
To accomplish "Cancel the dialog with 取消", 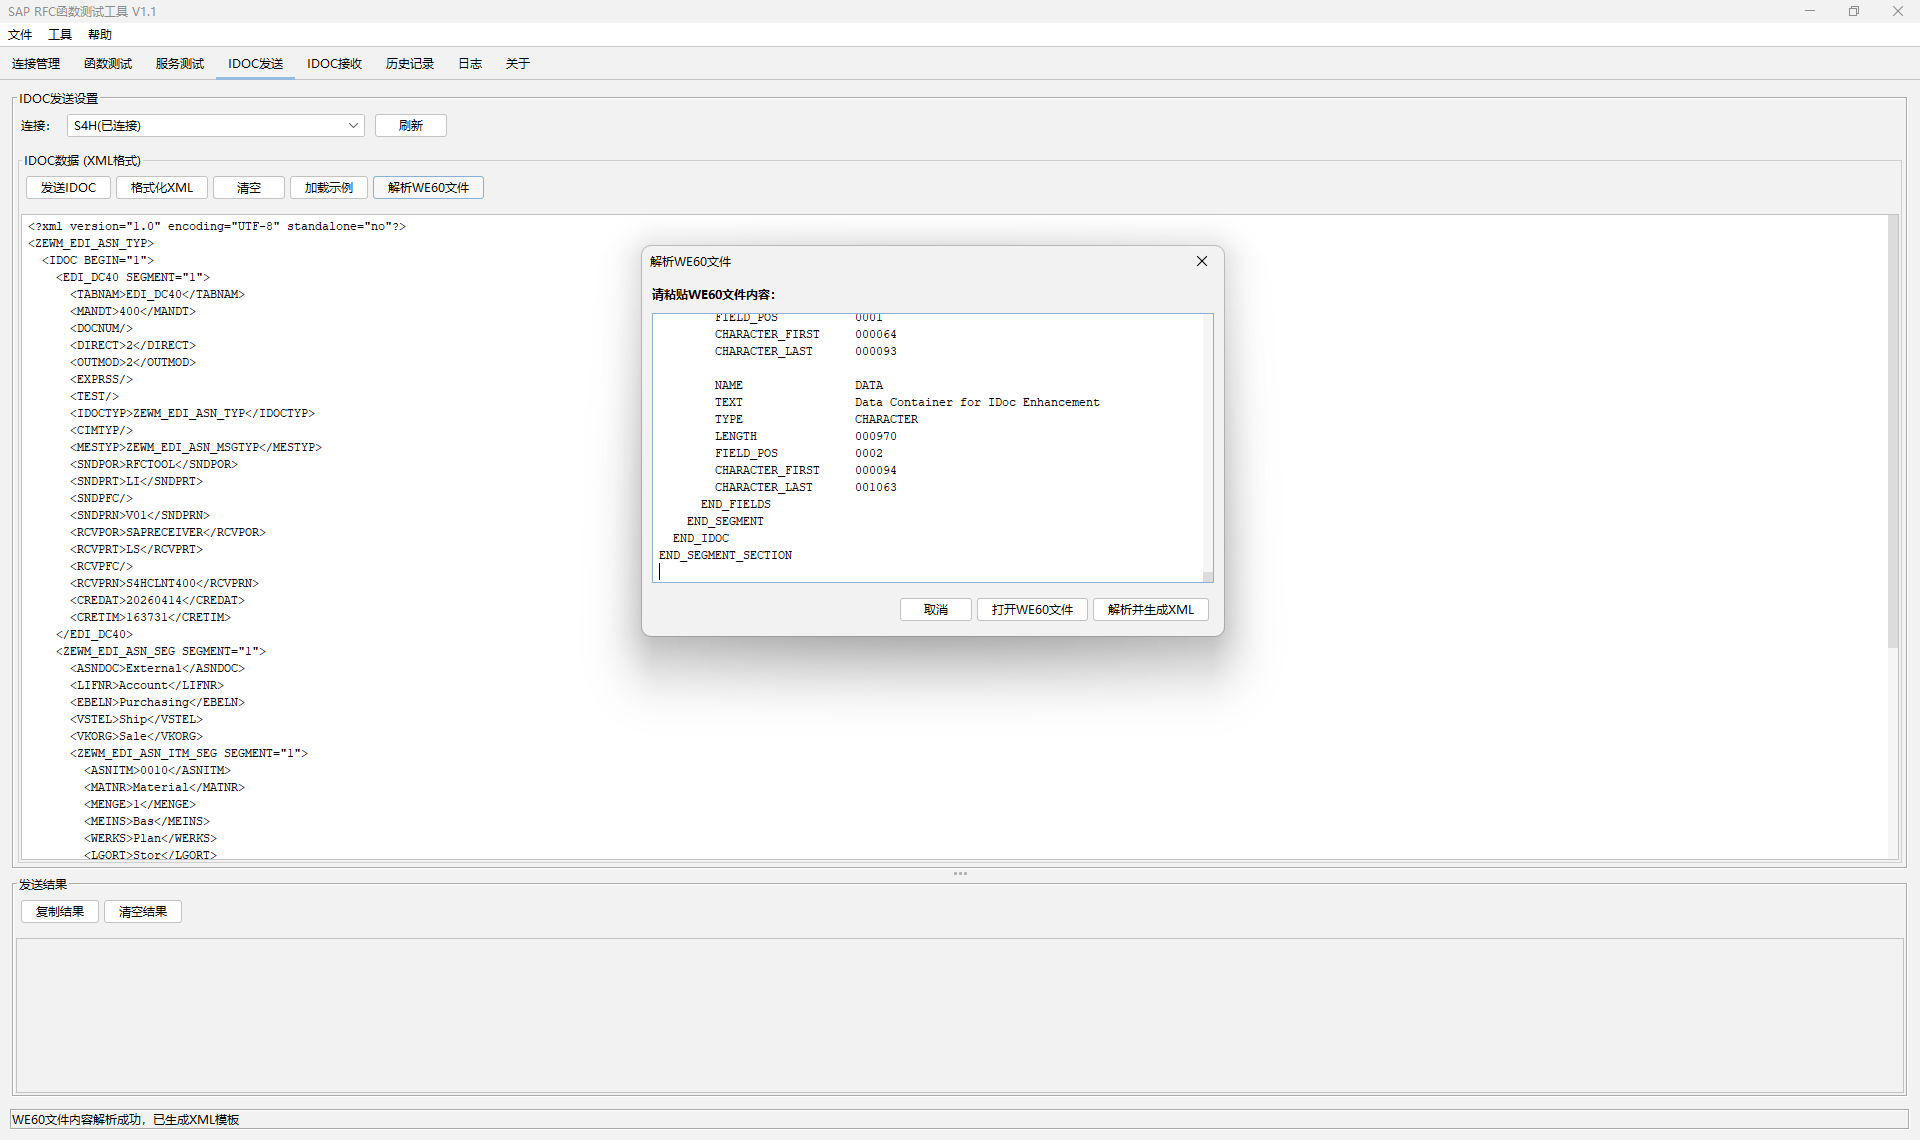I will click(x=935, y=609).
